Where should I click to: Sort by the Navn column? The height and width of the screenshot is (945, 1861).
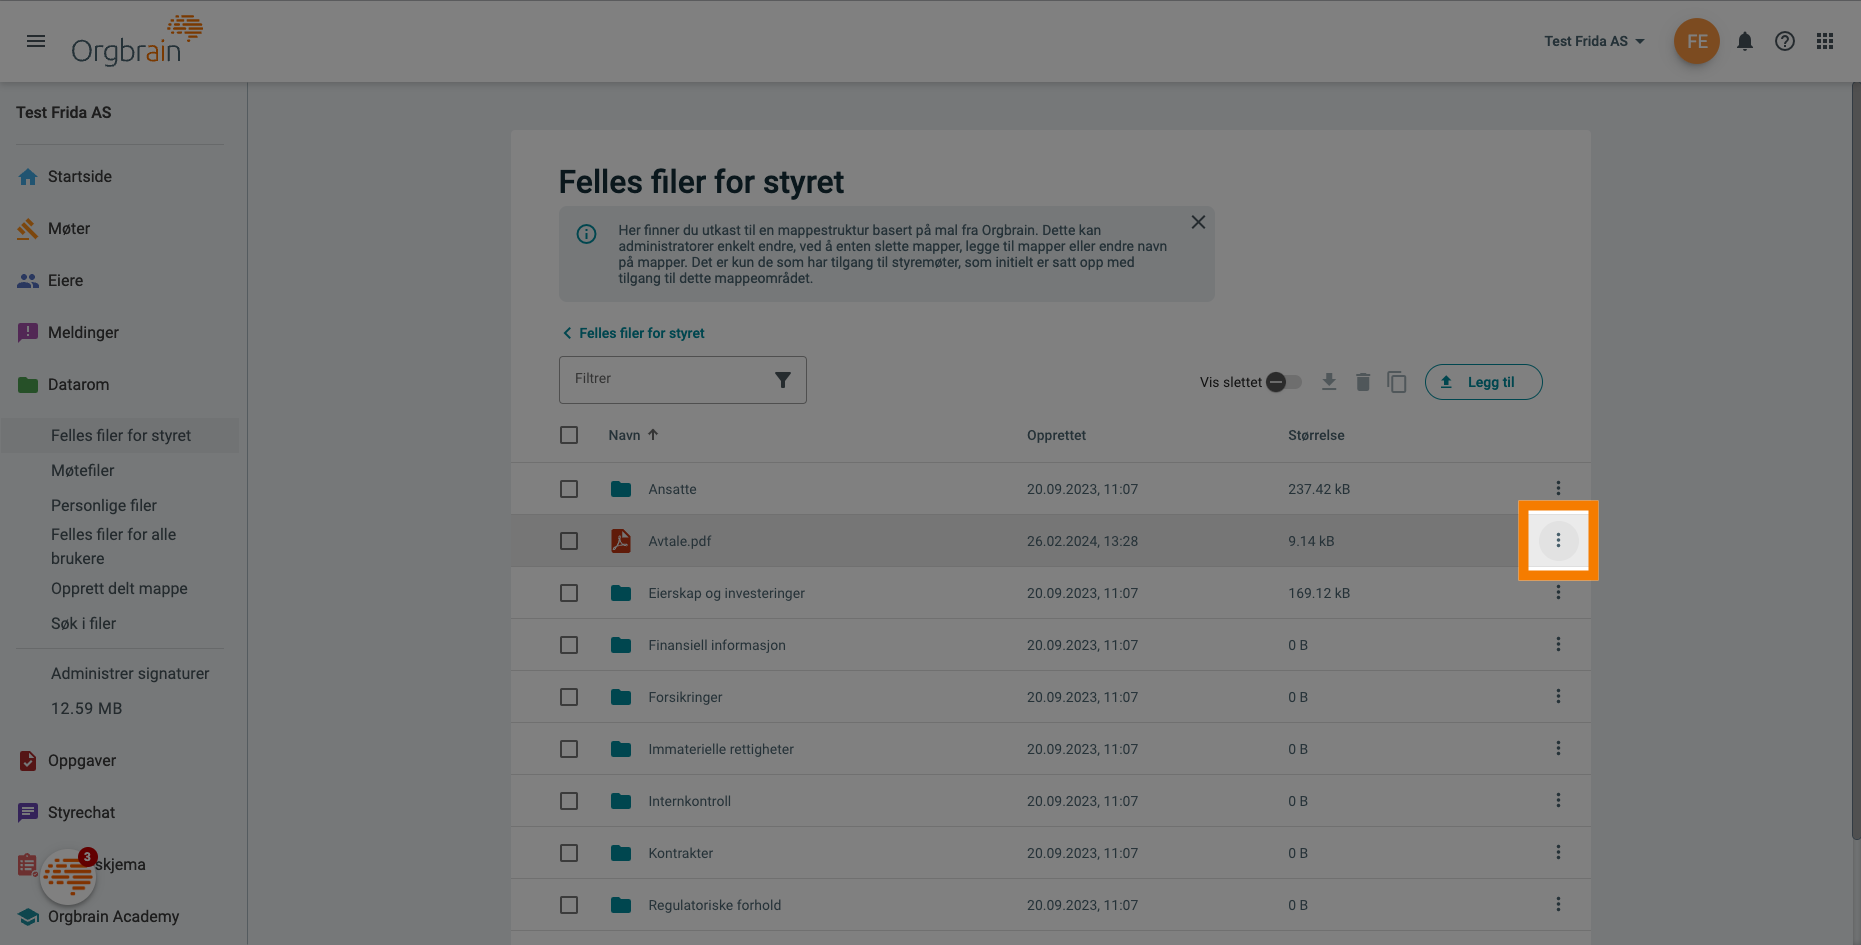(x=633, y=435)
